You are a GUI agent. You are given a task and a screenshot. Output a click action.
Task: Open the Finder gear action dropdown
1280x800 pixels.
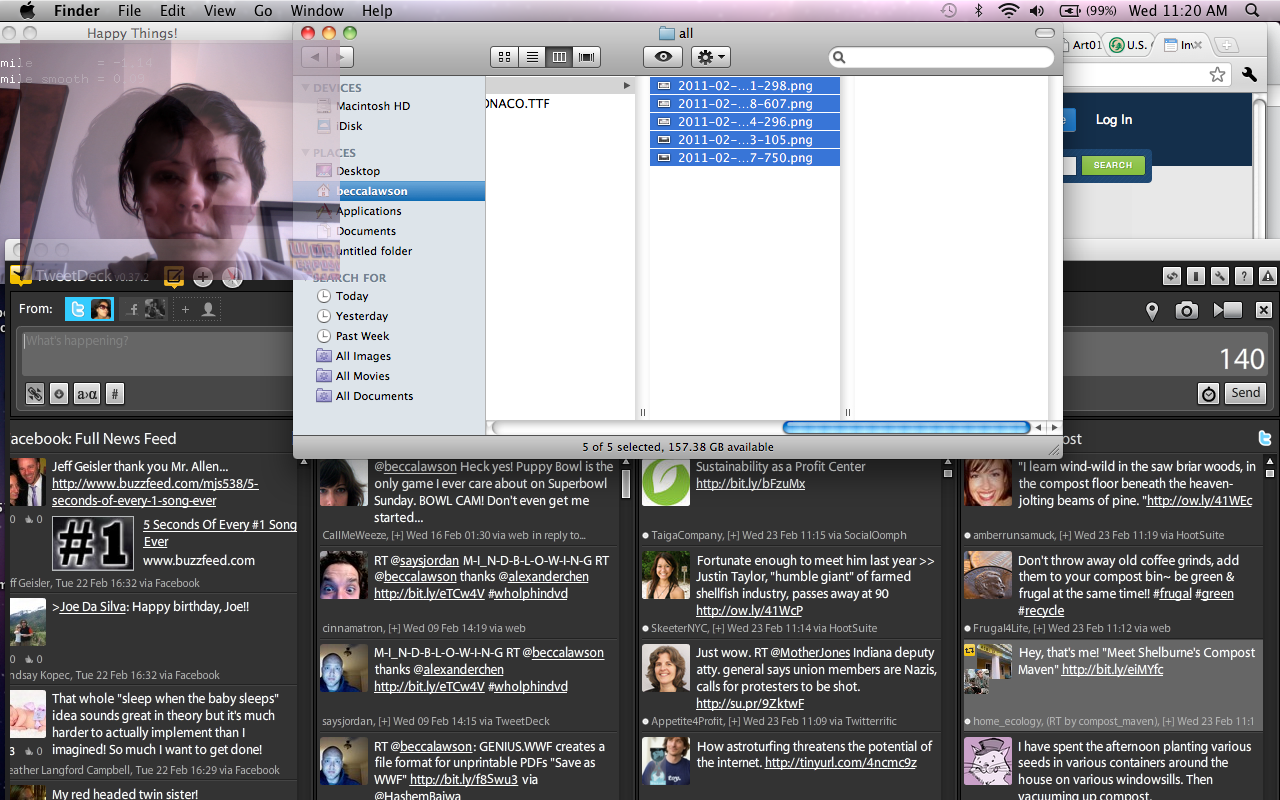[711, 57]
